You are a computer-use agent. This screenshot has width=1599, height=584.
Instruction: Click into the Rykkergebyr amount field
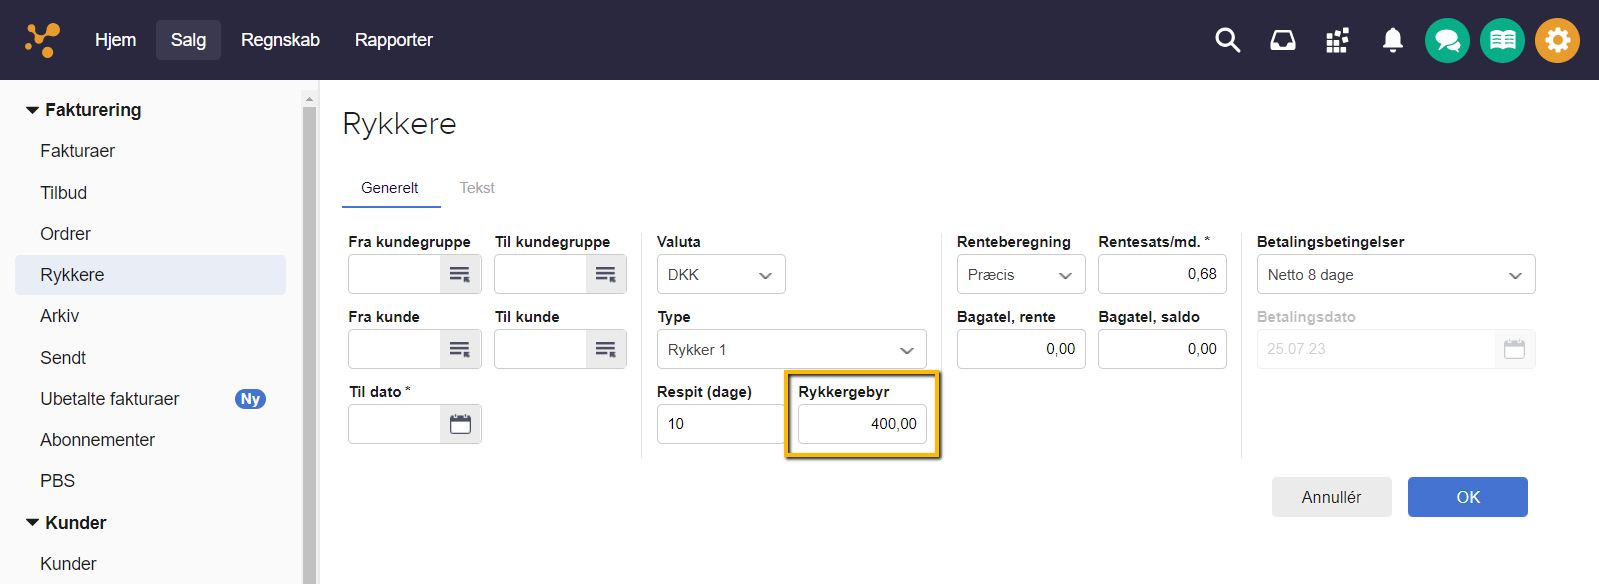(x=862, y=424)
